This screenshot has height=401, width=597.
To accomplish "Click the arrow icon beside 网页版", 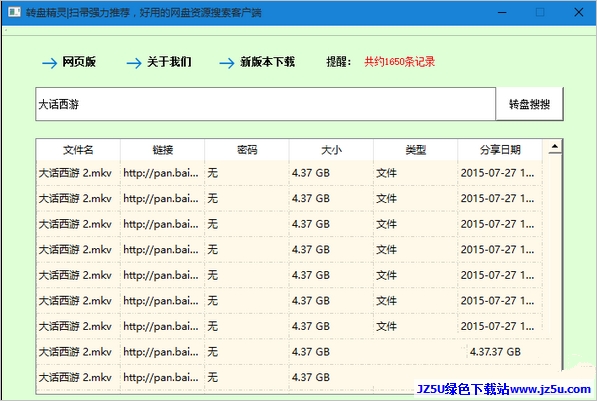I will (x=49, y=62).
